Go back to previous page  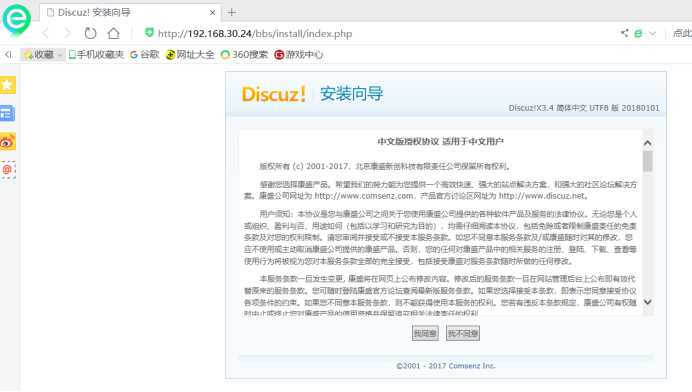tap(45, 33)
